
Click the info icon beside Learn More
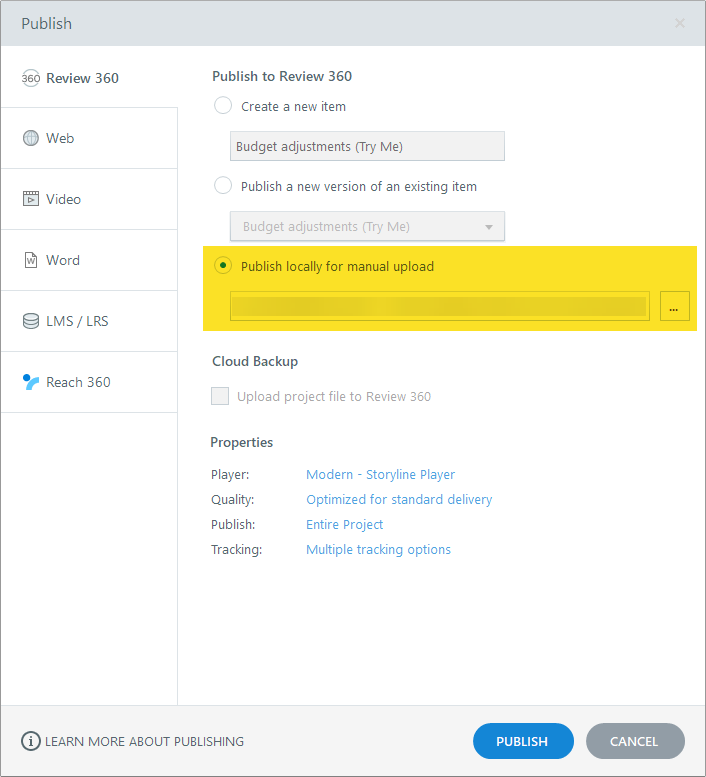coord(31,741)
